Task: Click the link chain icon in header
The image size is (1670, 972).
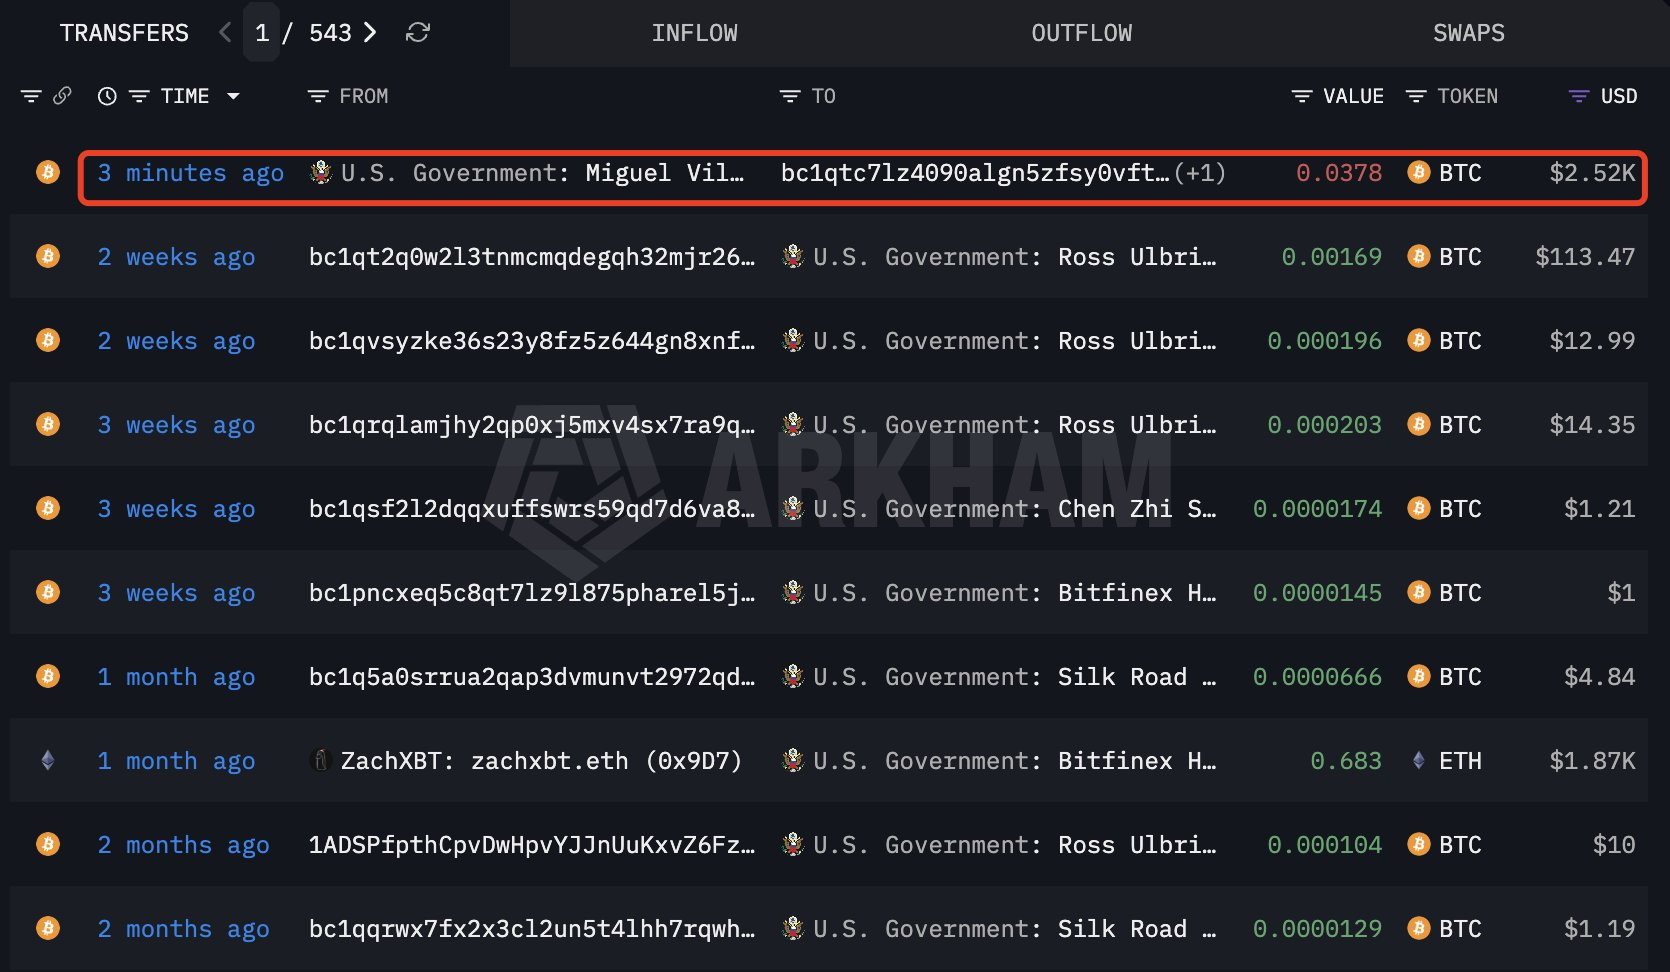Action: (x=62, y=96)
